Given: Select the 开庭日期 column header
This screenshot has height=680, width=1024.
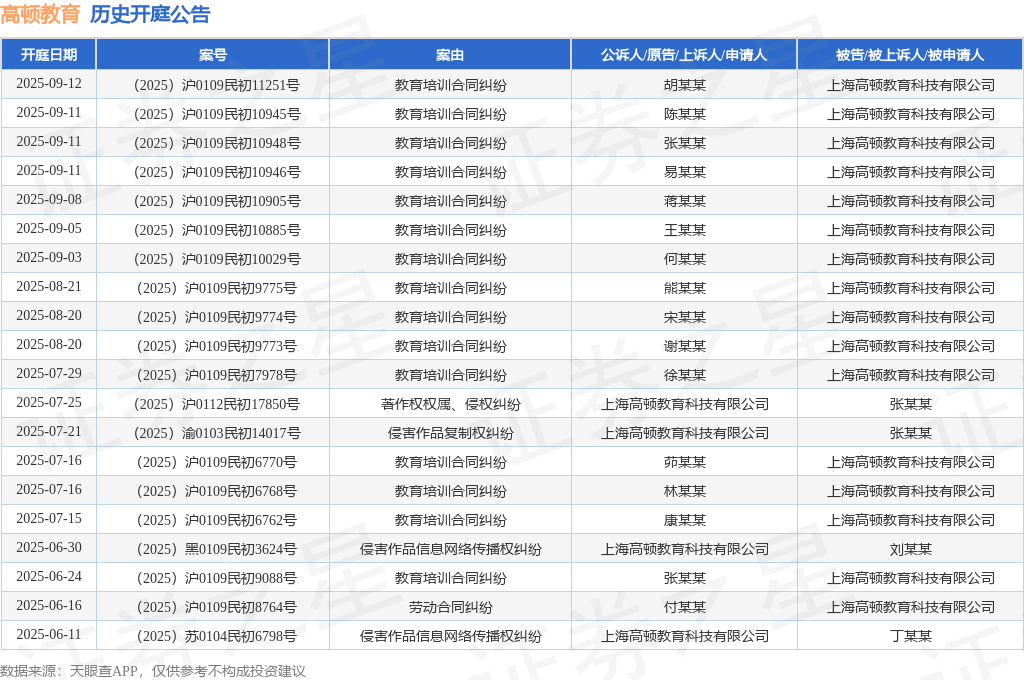Looking at the screenshot, I should [x=49, y=55].
